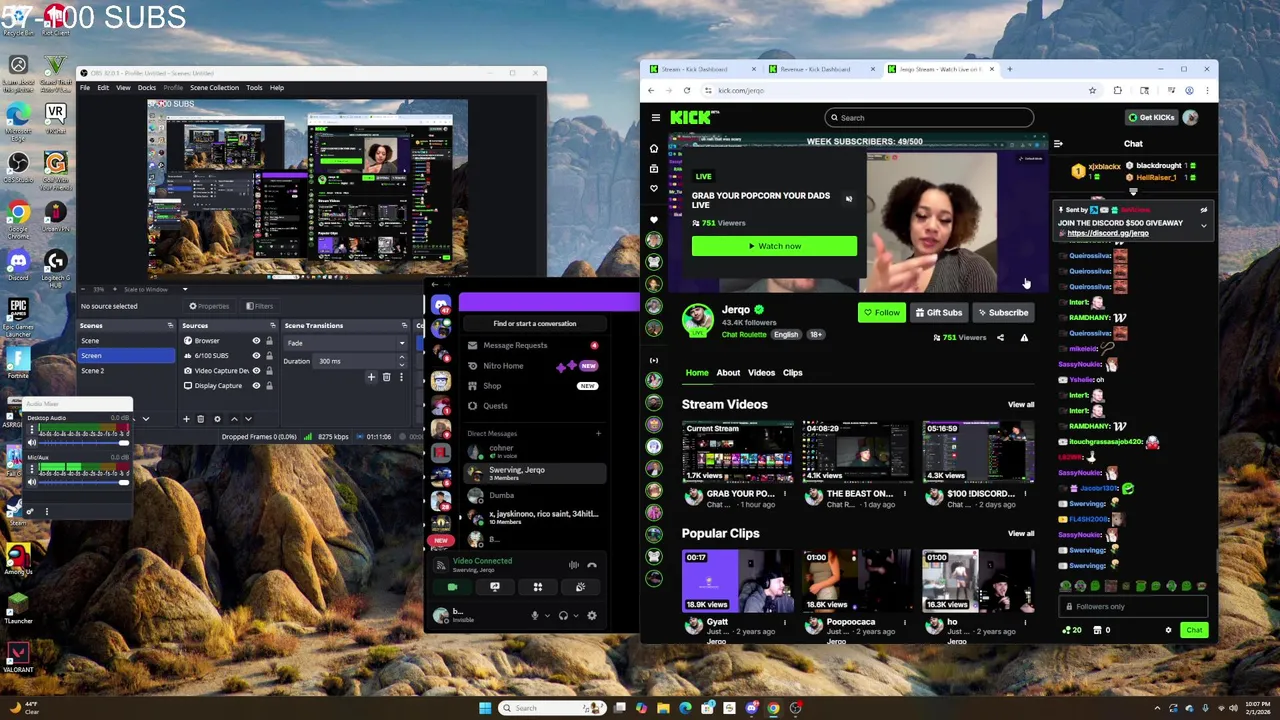1280x720 pixels.
Task: Collapse the Kick chat panel
Action: (1058, 144)
